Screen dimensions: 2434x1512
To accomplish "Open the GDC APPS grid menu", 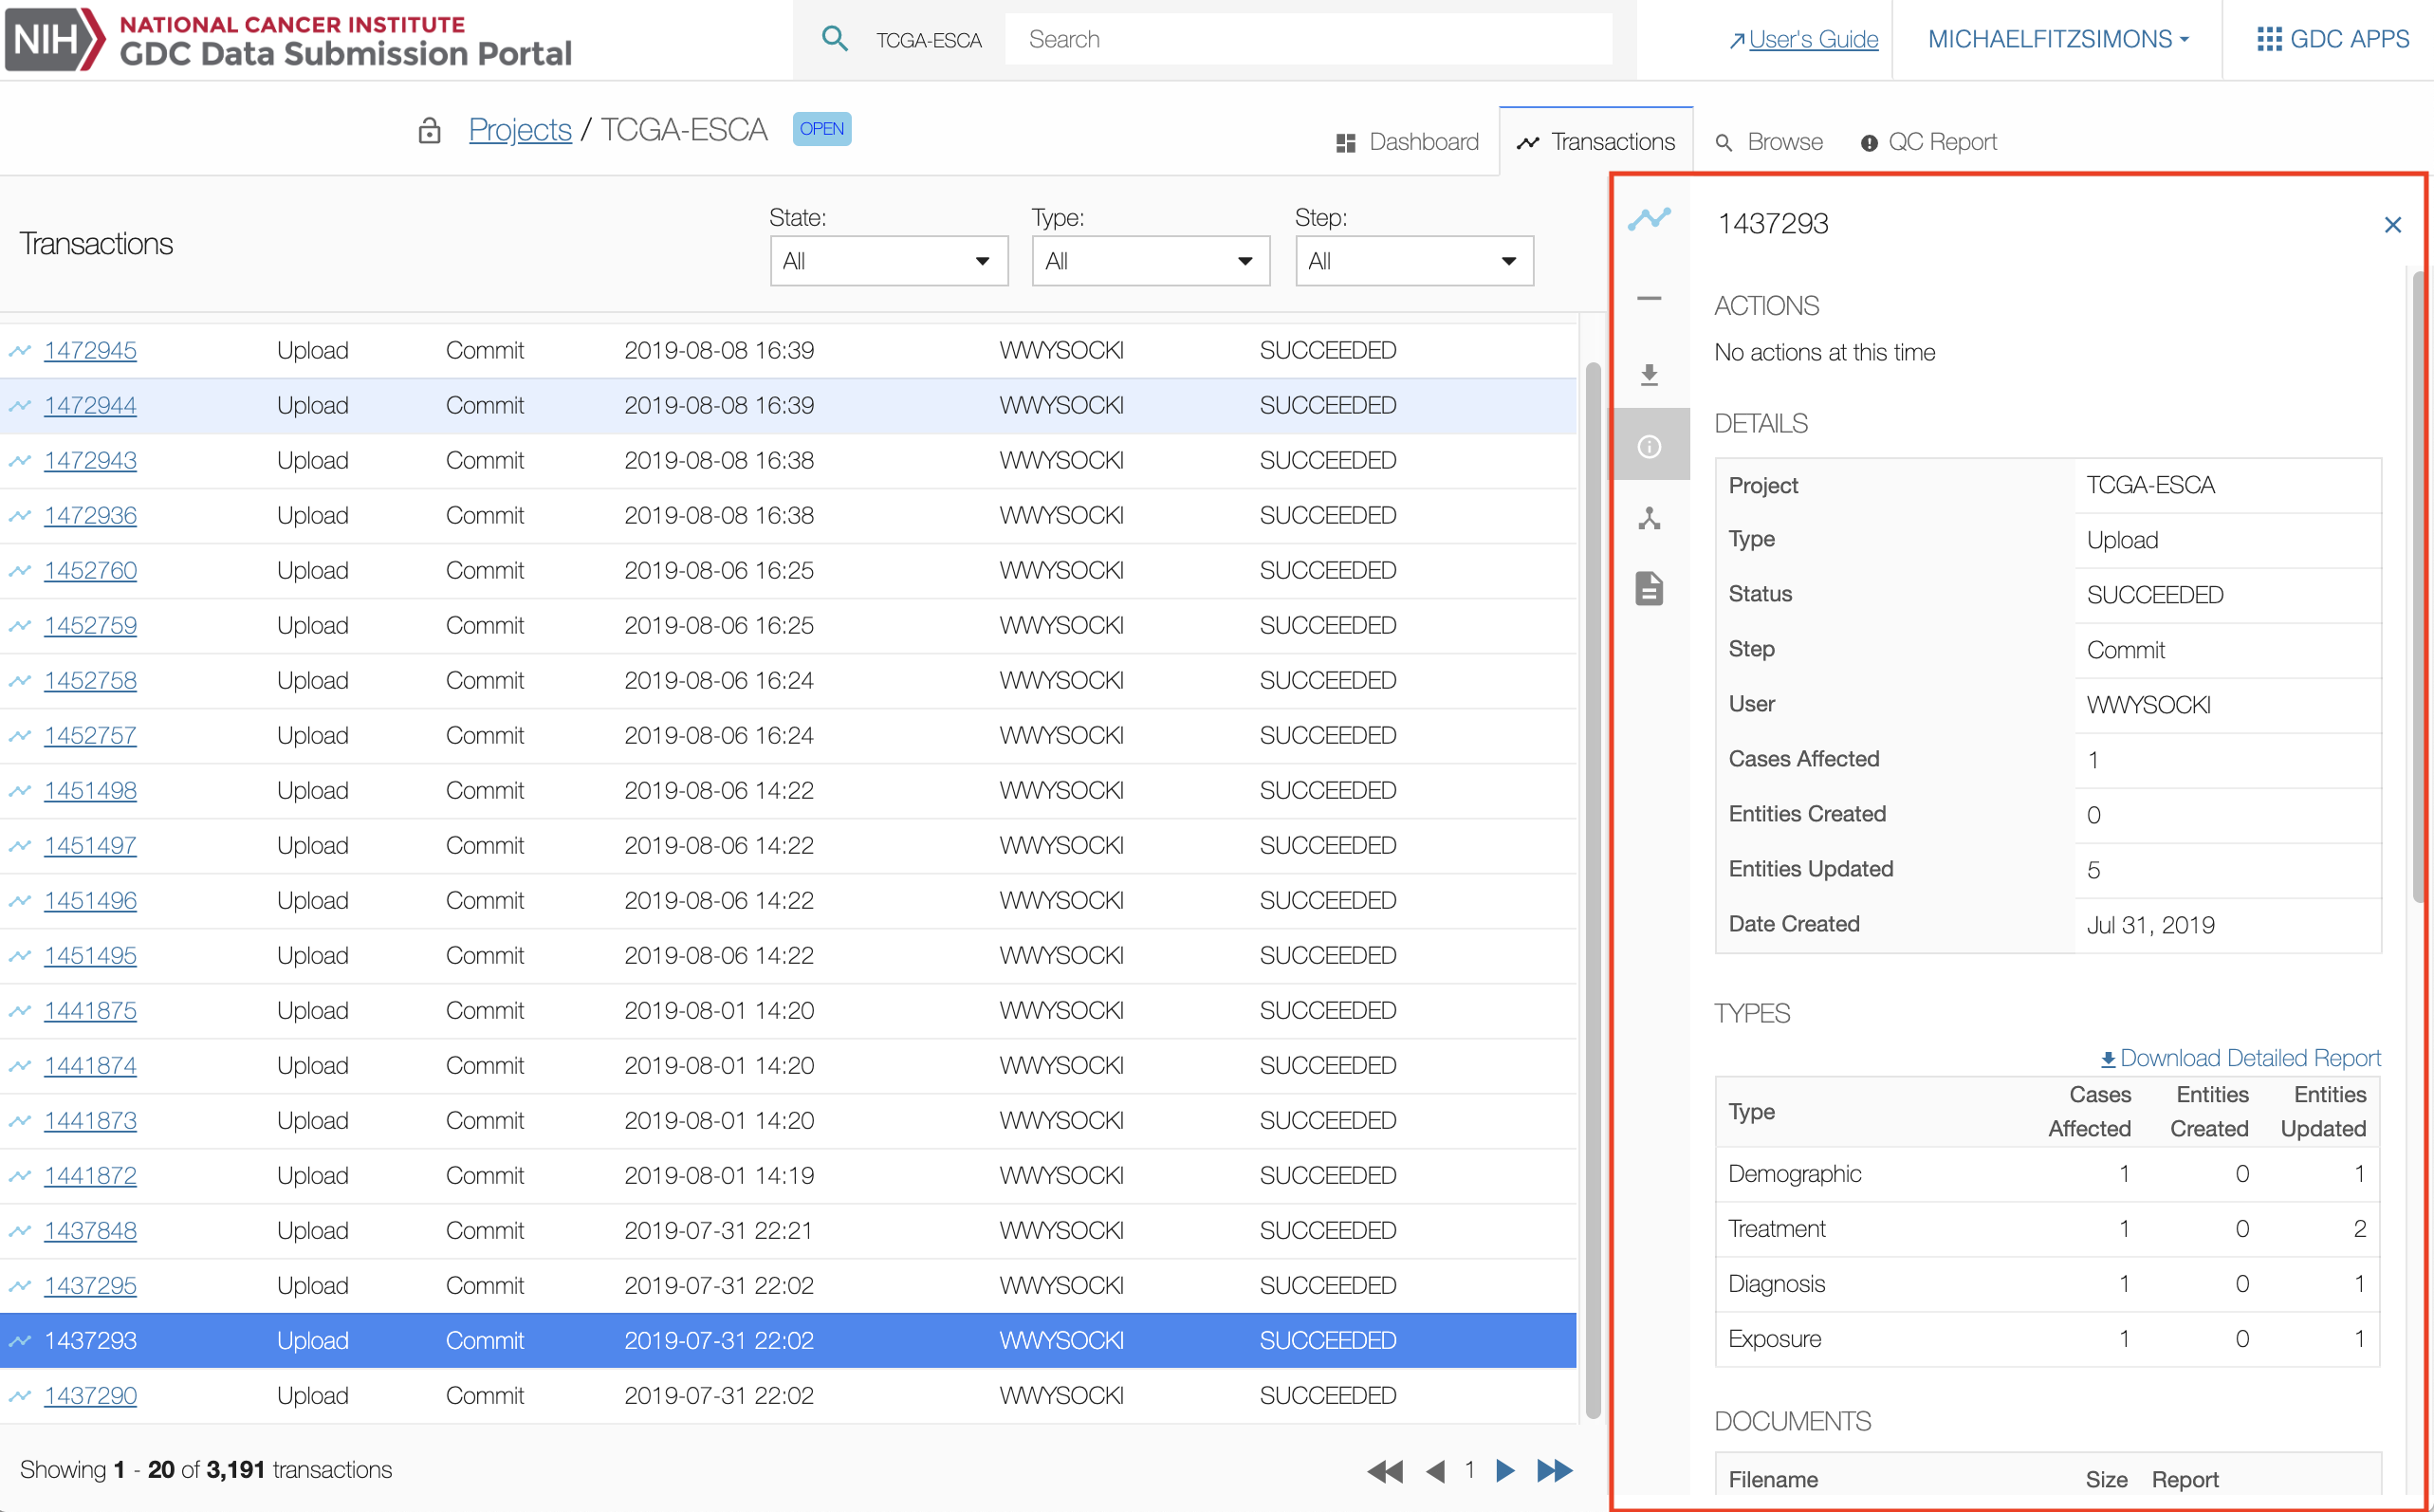I will [2332, 39].
